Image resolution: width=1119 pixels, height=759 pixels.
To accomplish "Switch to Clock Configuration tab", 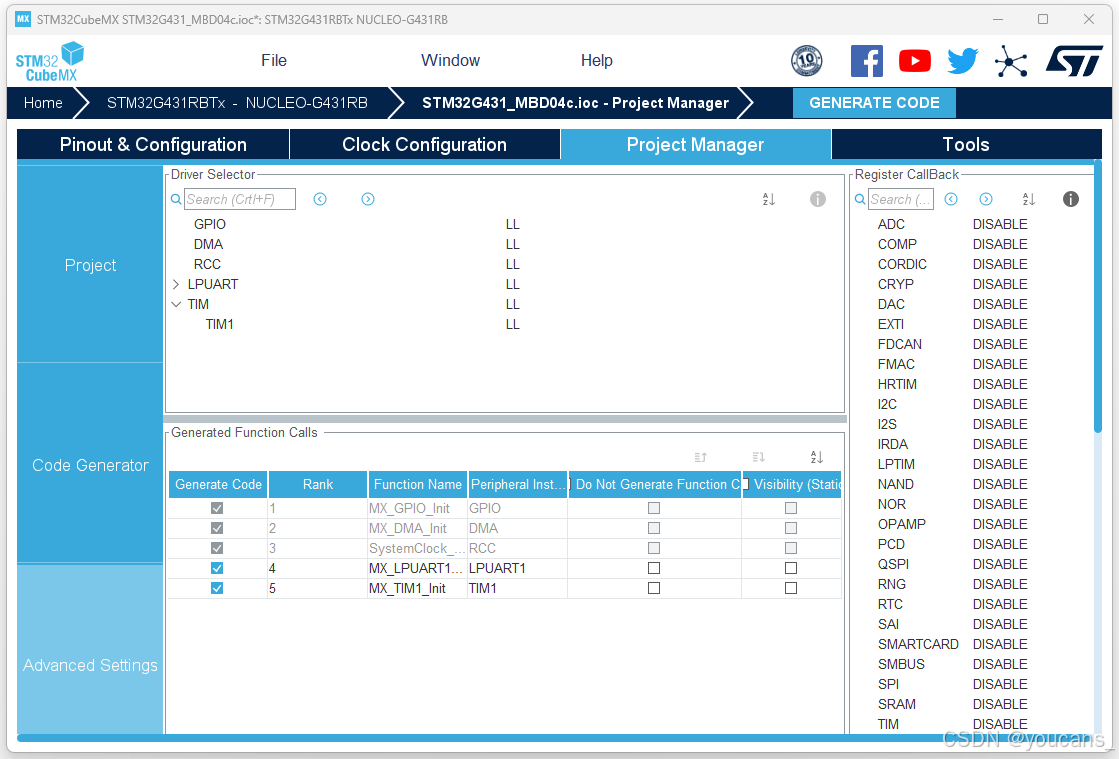I will click(x=425, y=145).
